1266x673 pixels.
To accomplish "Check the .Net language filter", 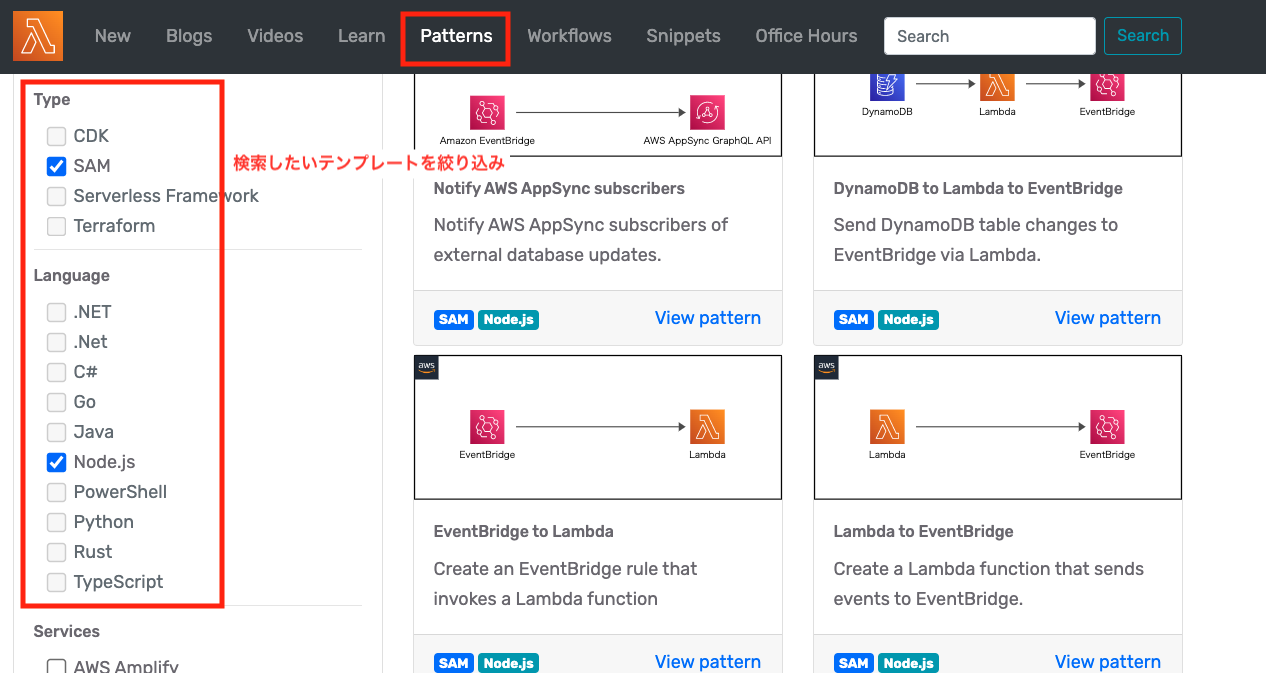I will (x=57, y=342).
